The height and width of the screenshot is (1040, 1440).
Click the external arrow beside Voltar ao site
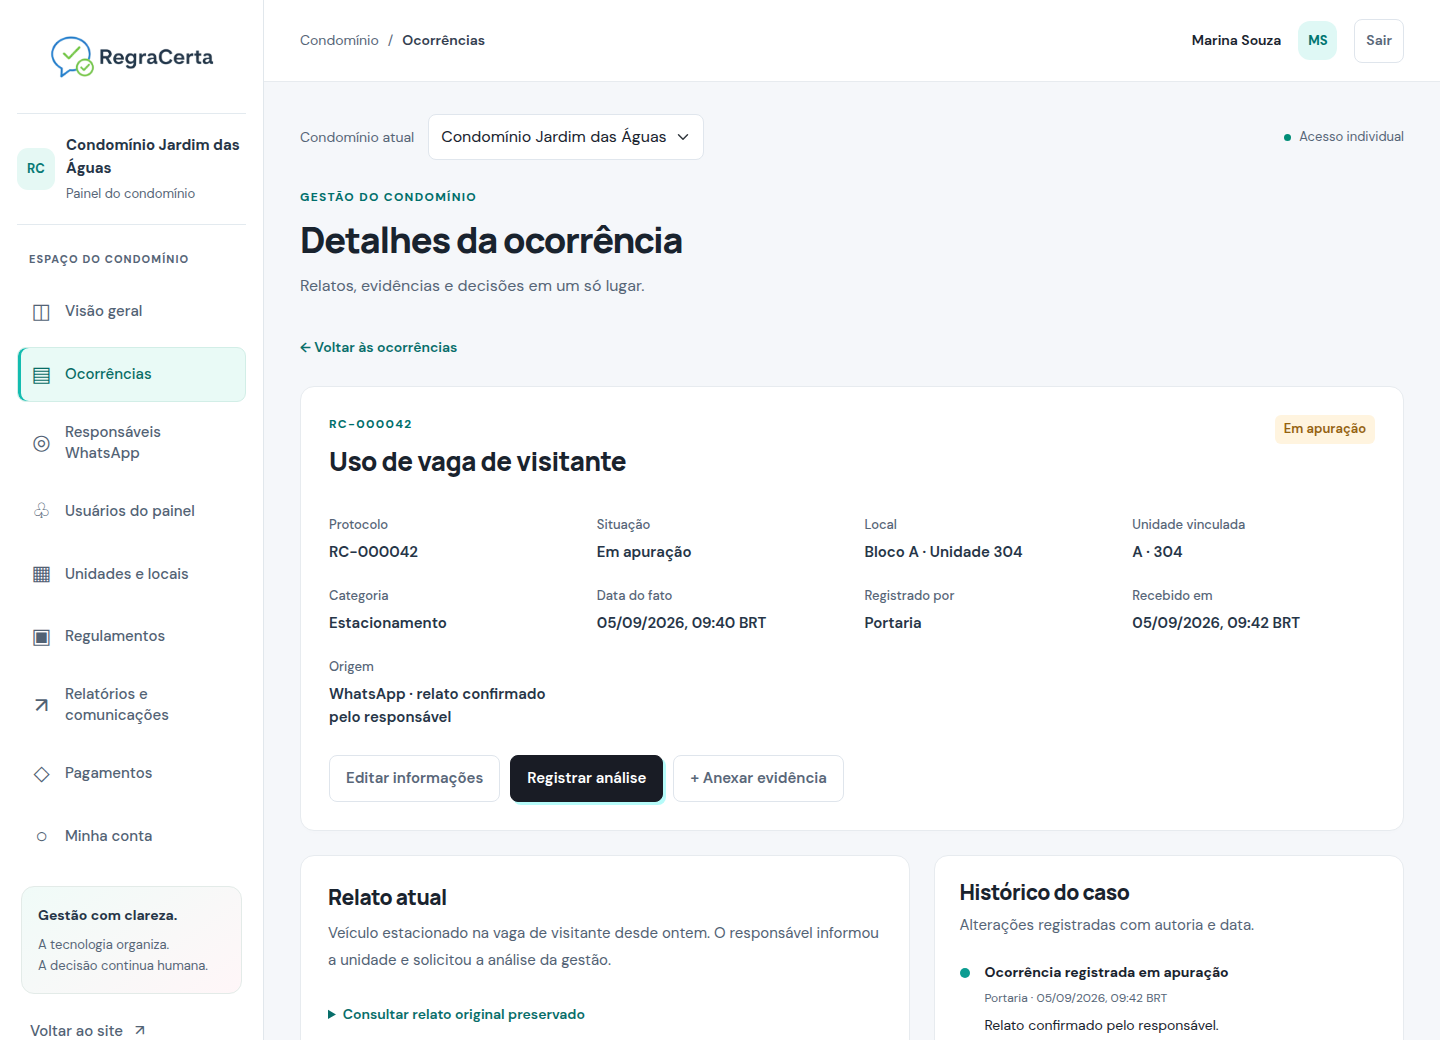point(140,1031)
